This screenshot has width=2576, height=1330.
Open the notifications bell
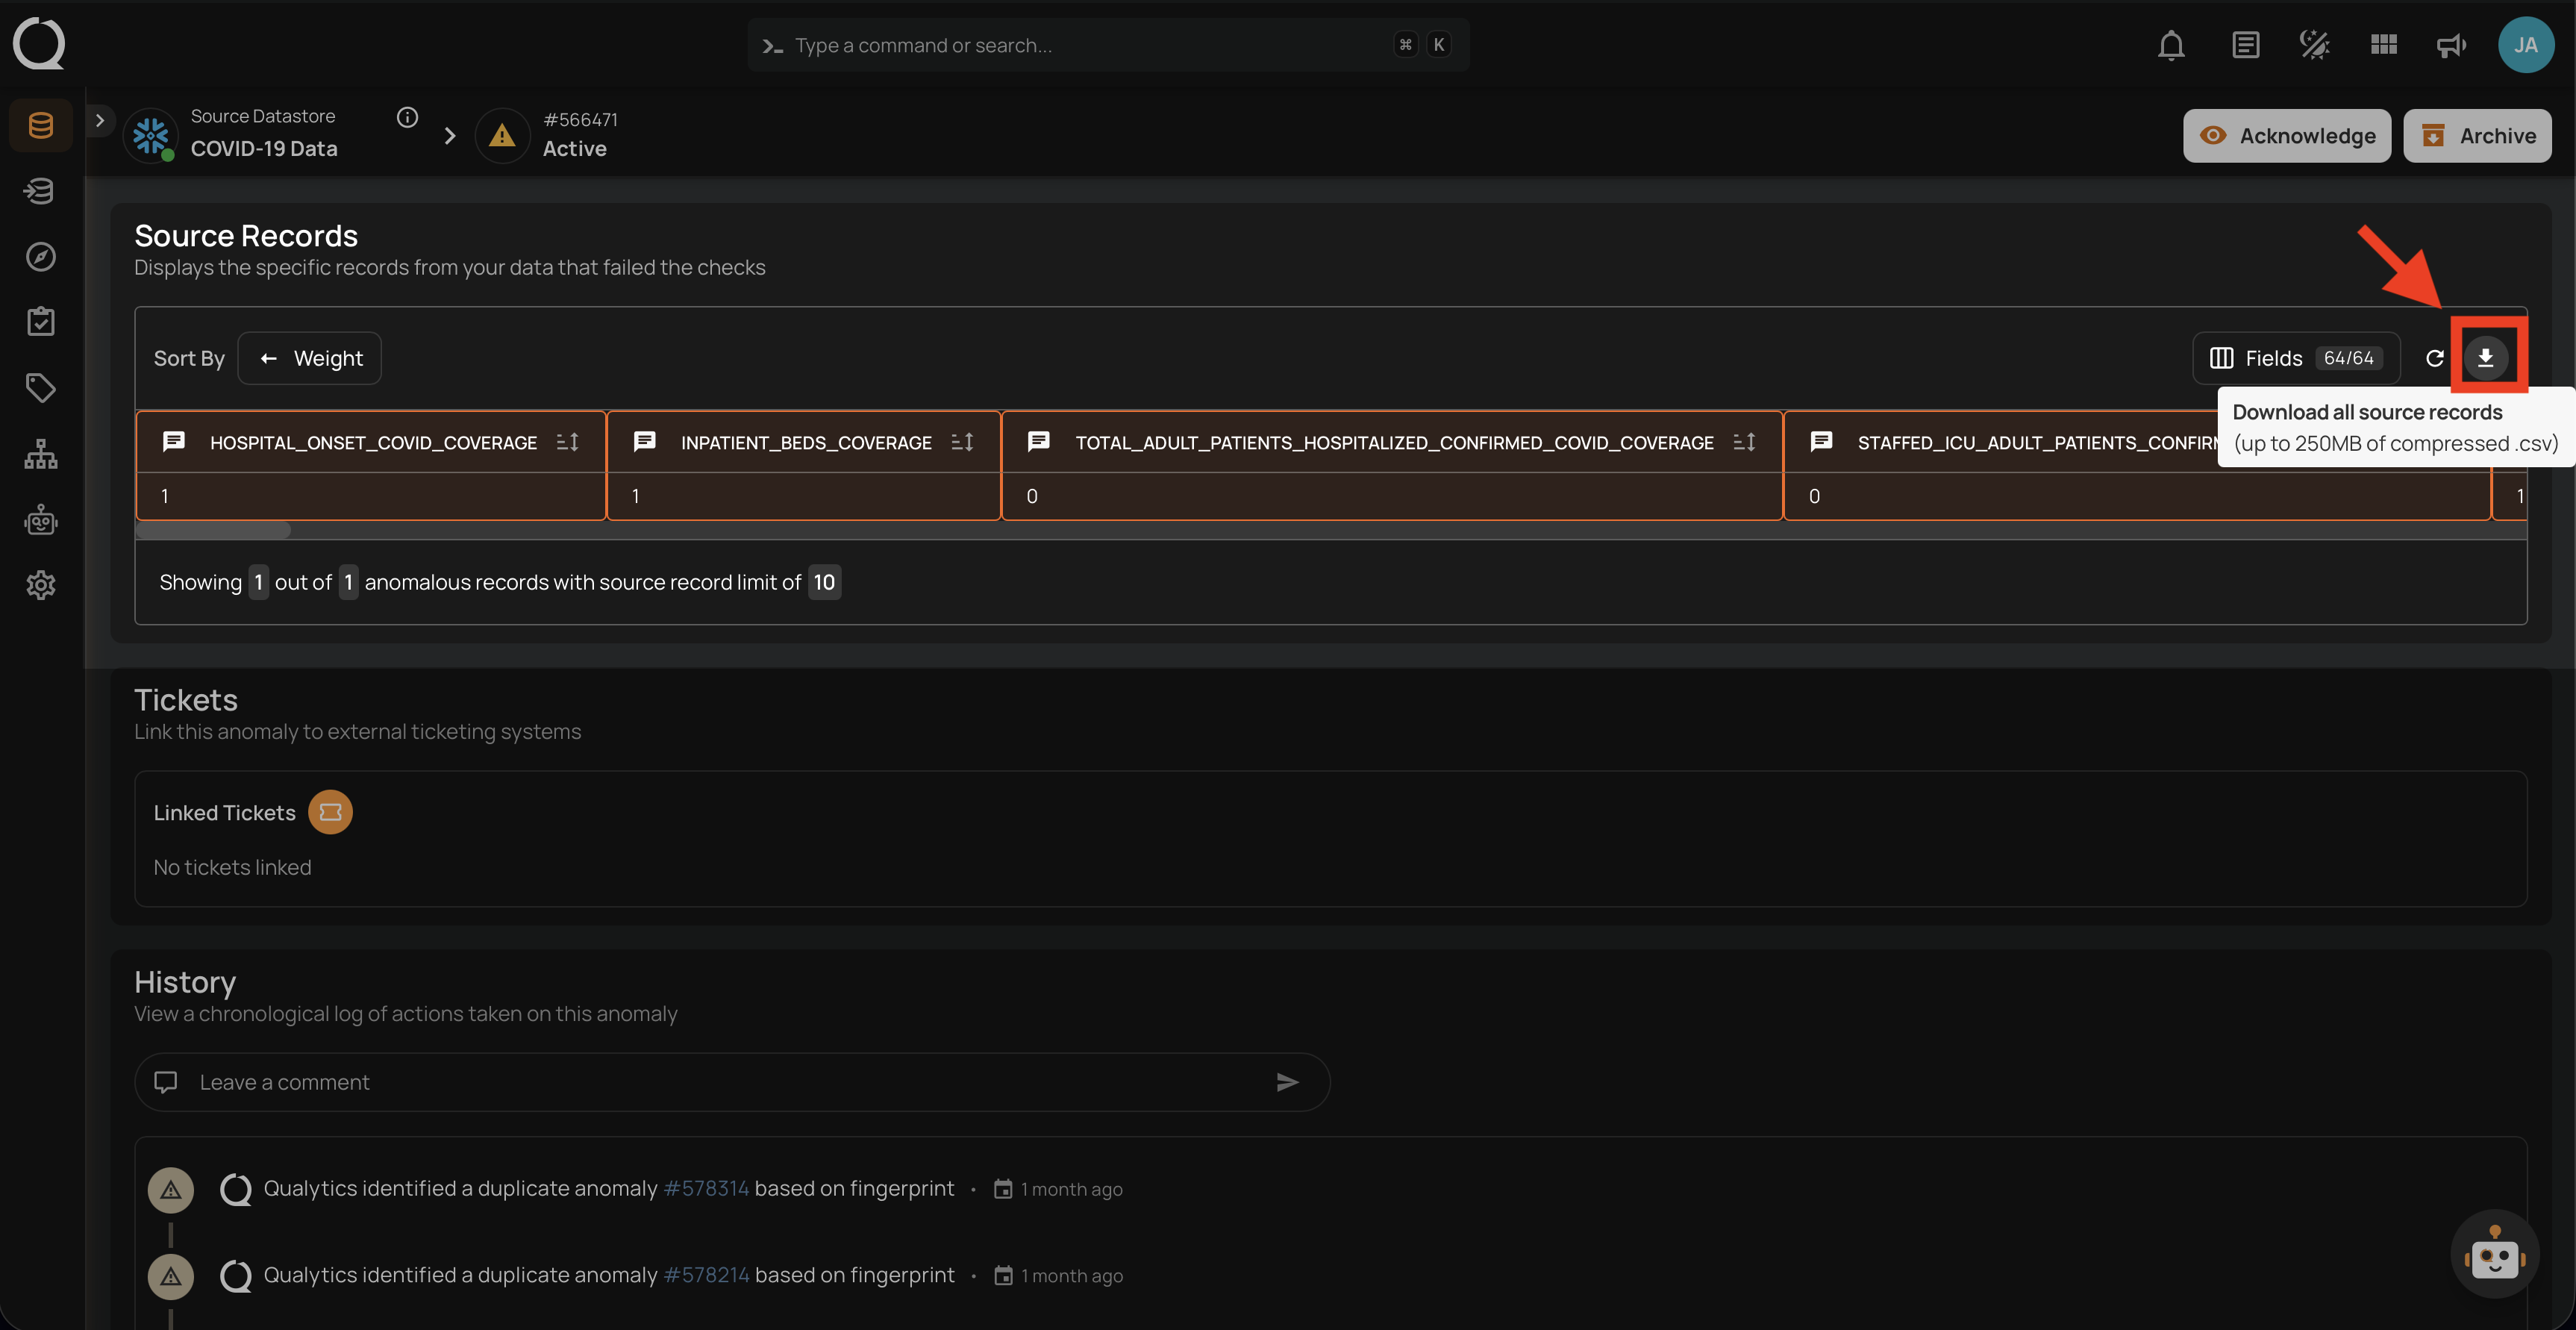click(x=2171, y=45)
